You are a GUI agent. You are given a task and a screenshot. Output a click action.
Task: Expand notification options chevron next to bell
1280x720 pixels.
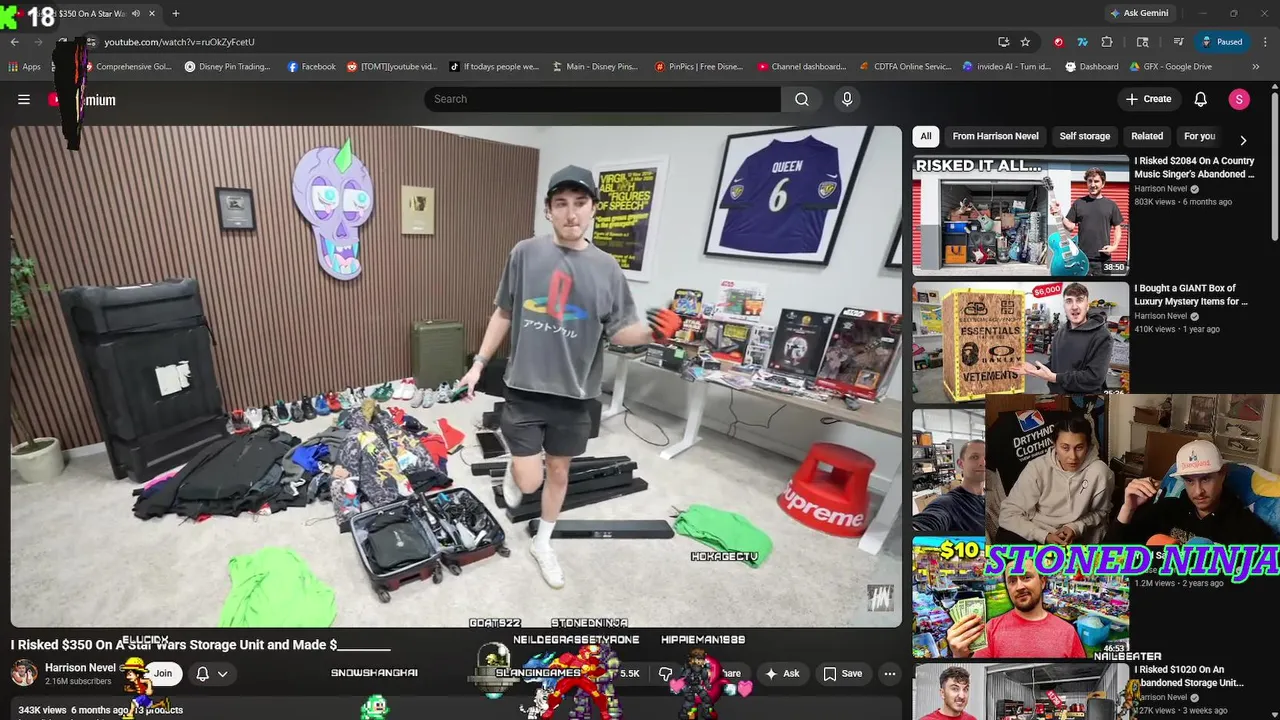223,674
